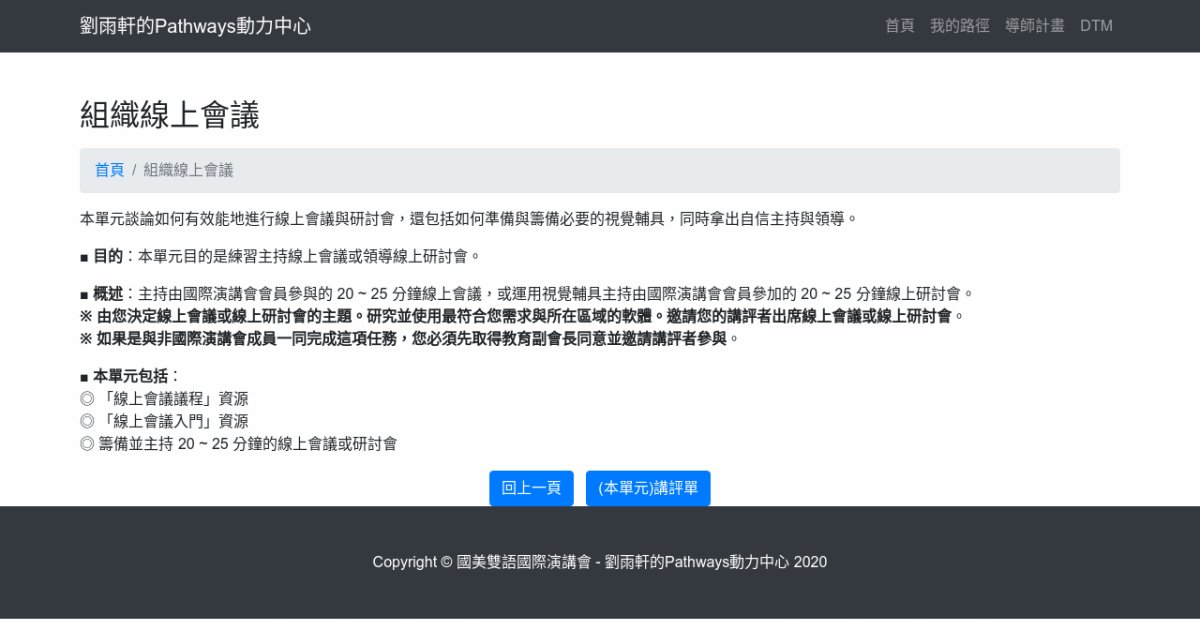Viewport: 1200px width, 630px height.
Task: Click the bold note starting 如果是與非國際演講會
Action: (410, 338)
